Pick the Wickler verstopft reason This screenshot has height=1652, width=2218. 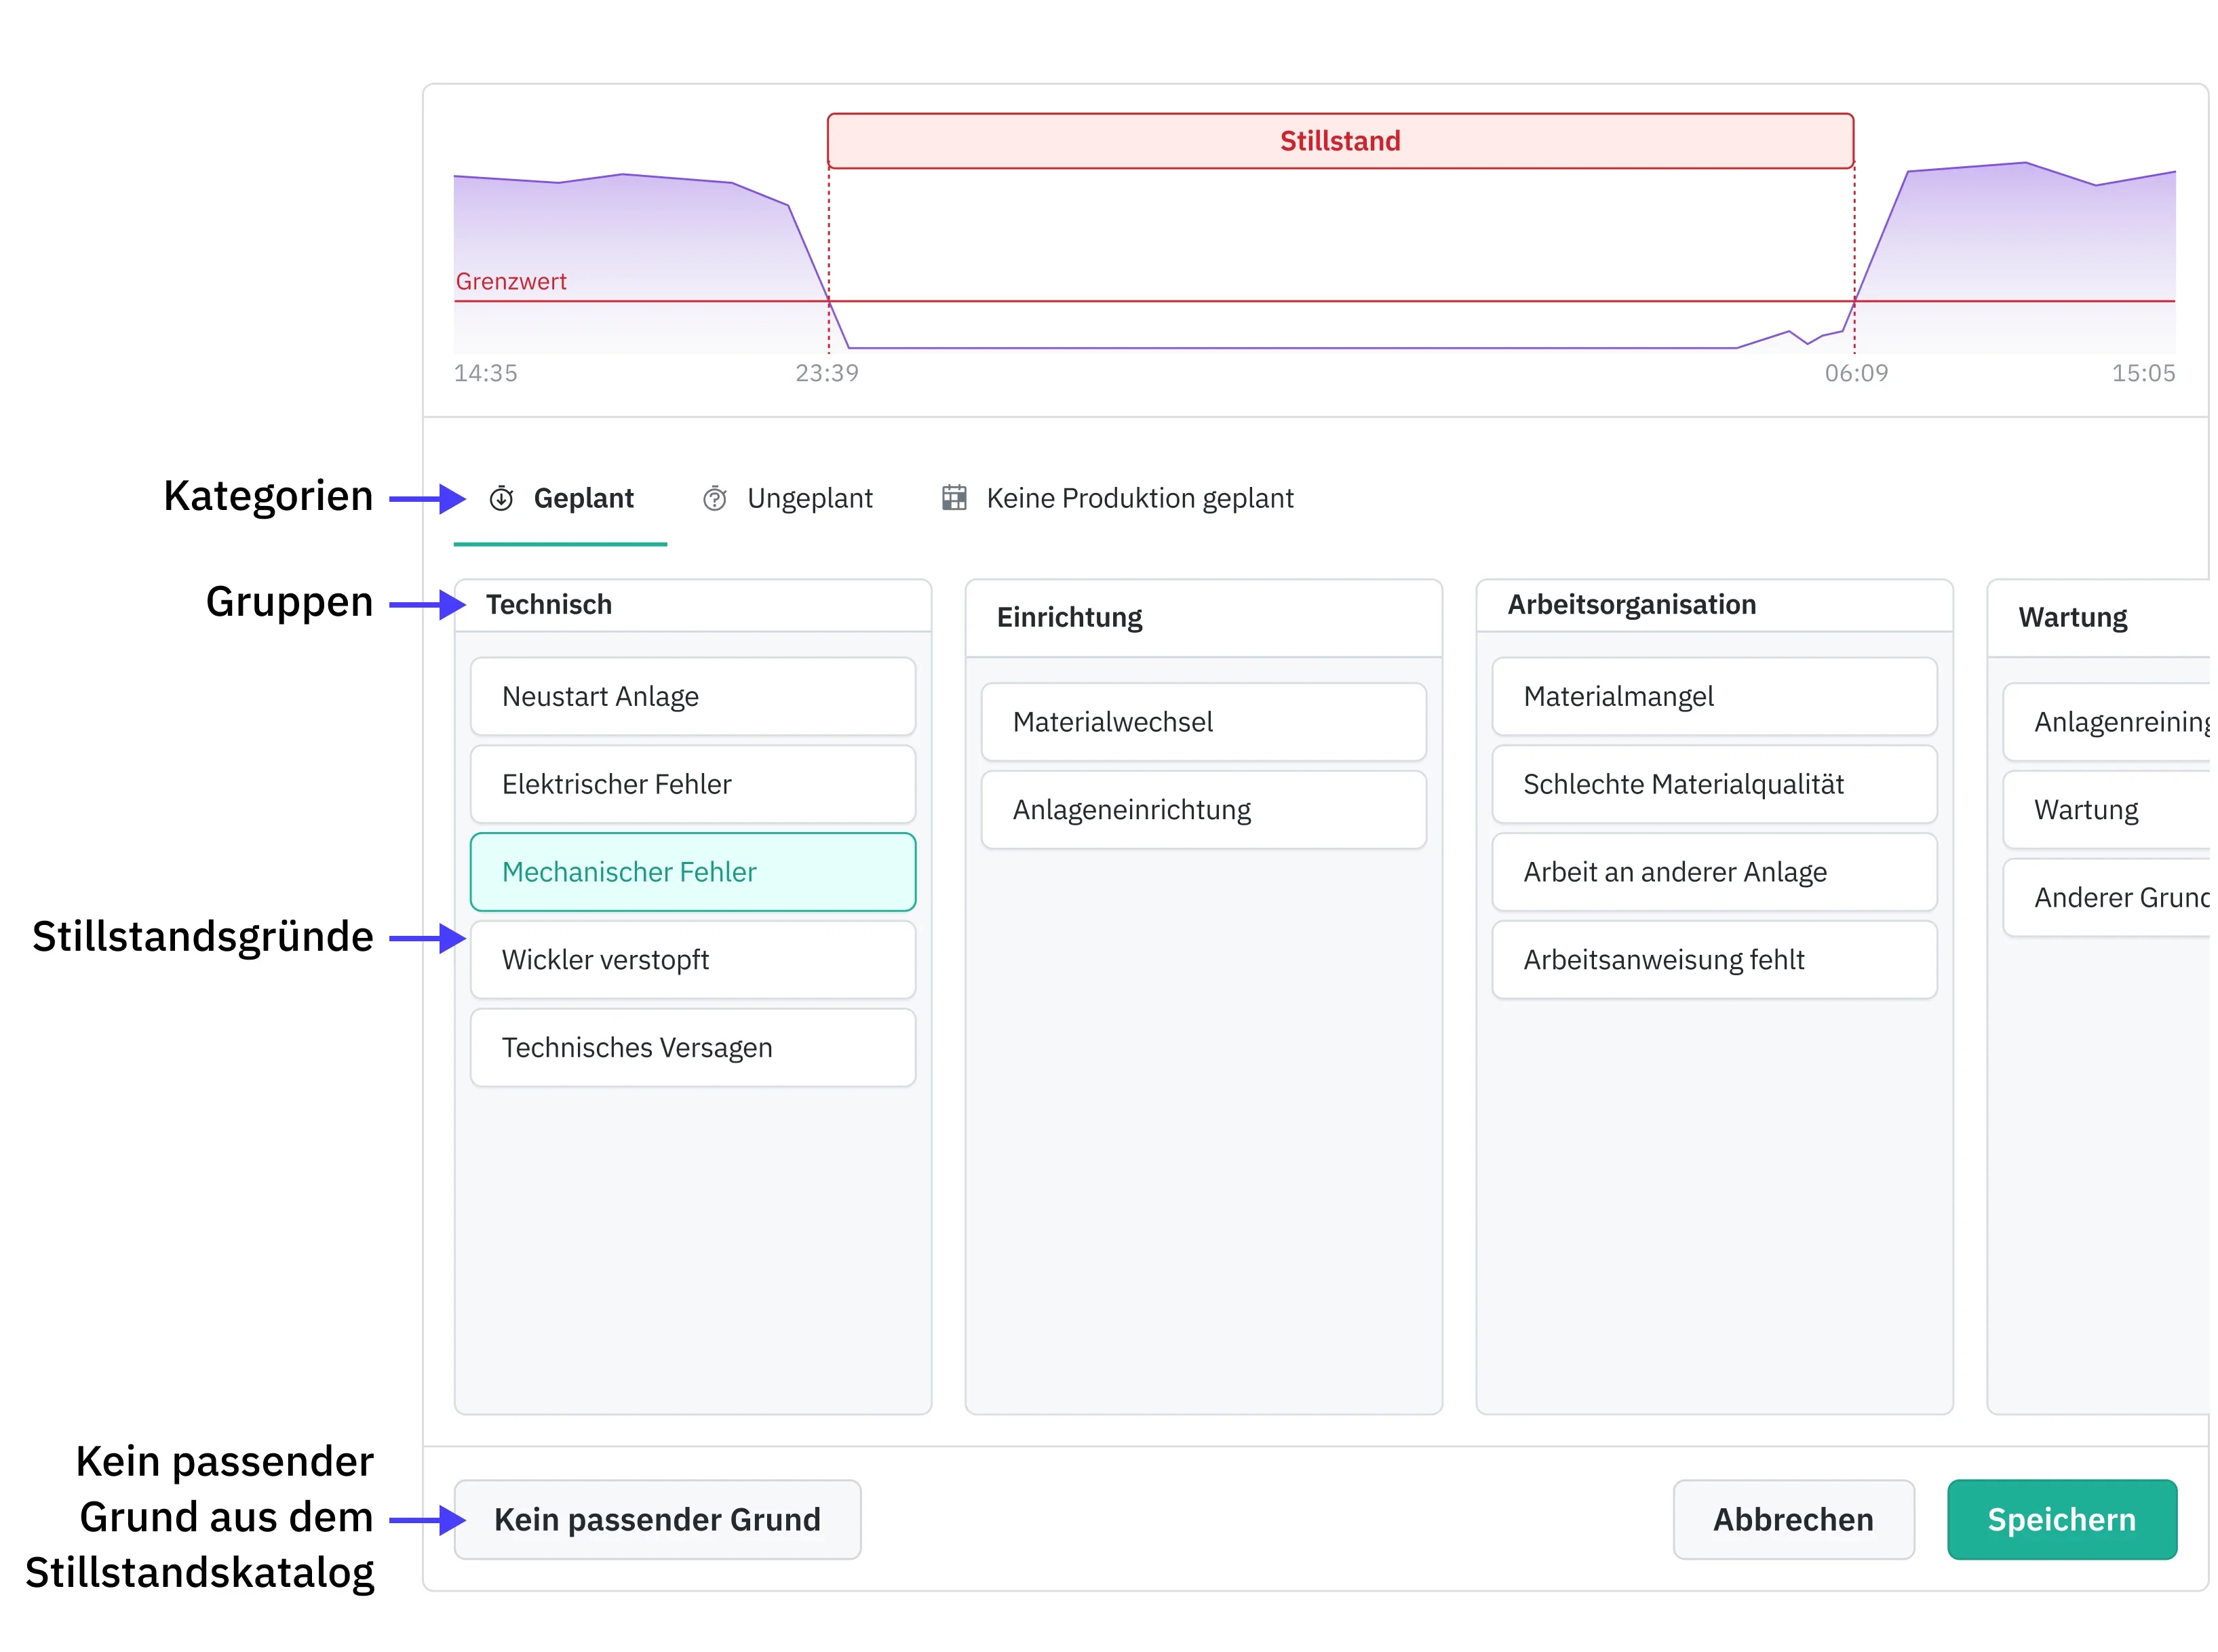(x=692, y=960)
